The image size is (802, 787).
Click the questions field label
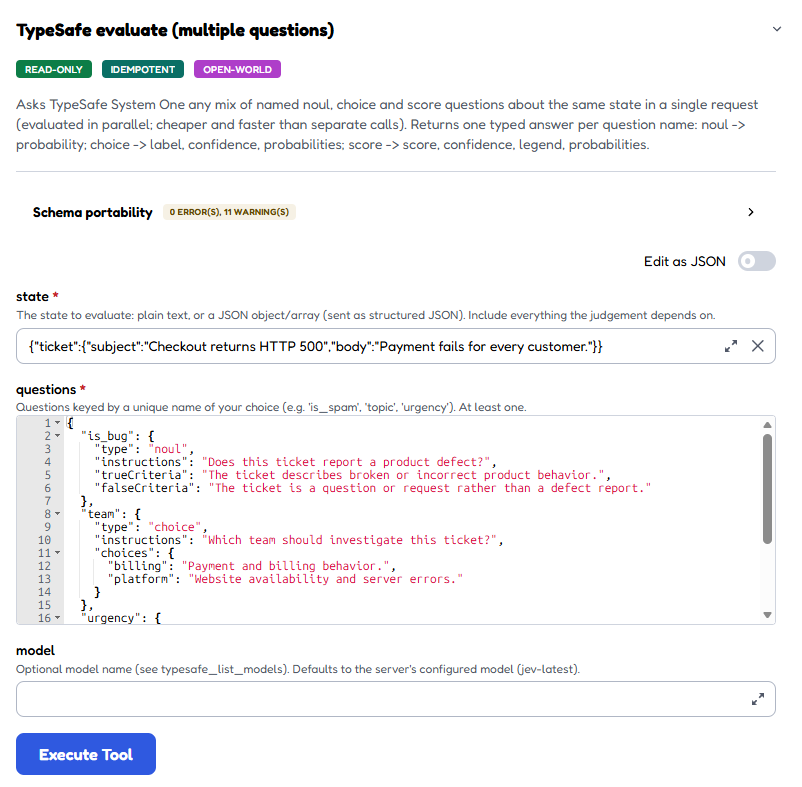click(x=46, y=390)
